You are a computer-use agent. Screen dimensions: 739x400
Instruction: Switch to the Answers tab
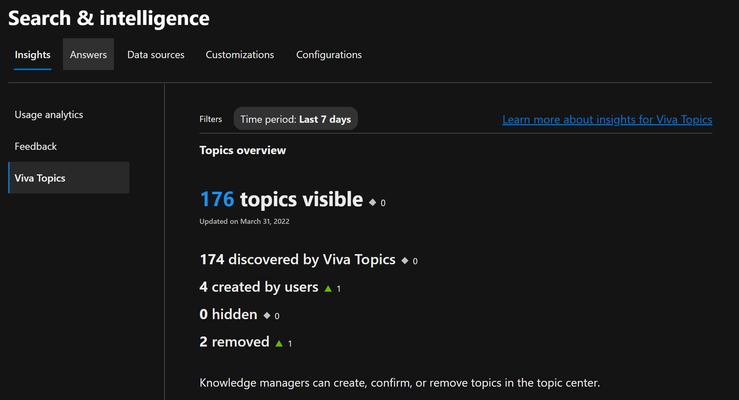88,55
